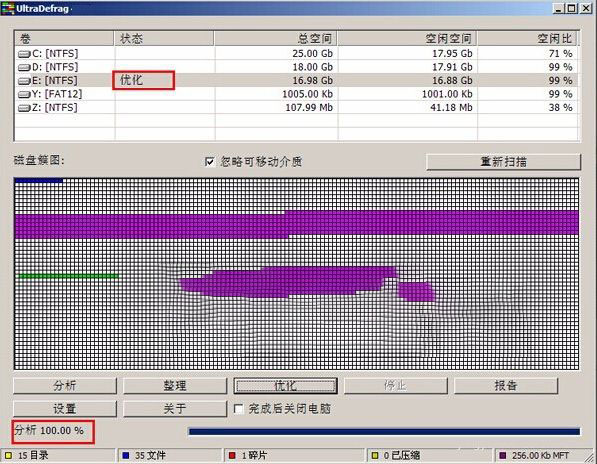Select the D: [NTFS] volume label
This screenshot has width=597, height=464.
[x=55, y=67]
